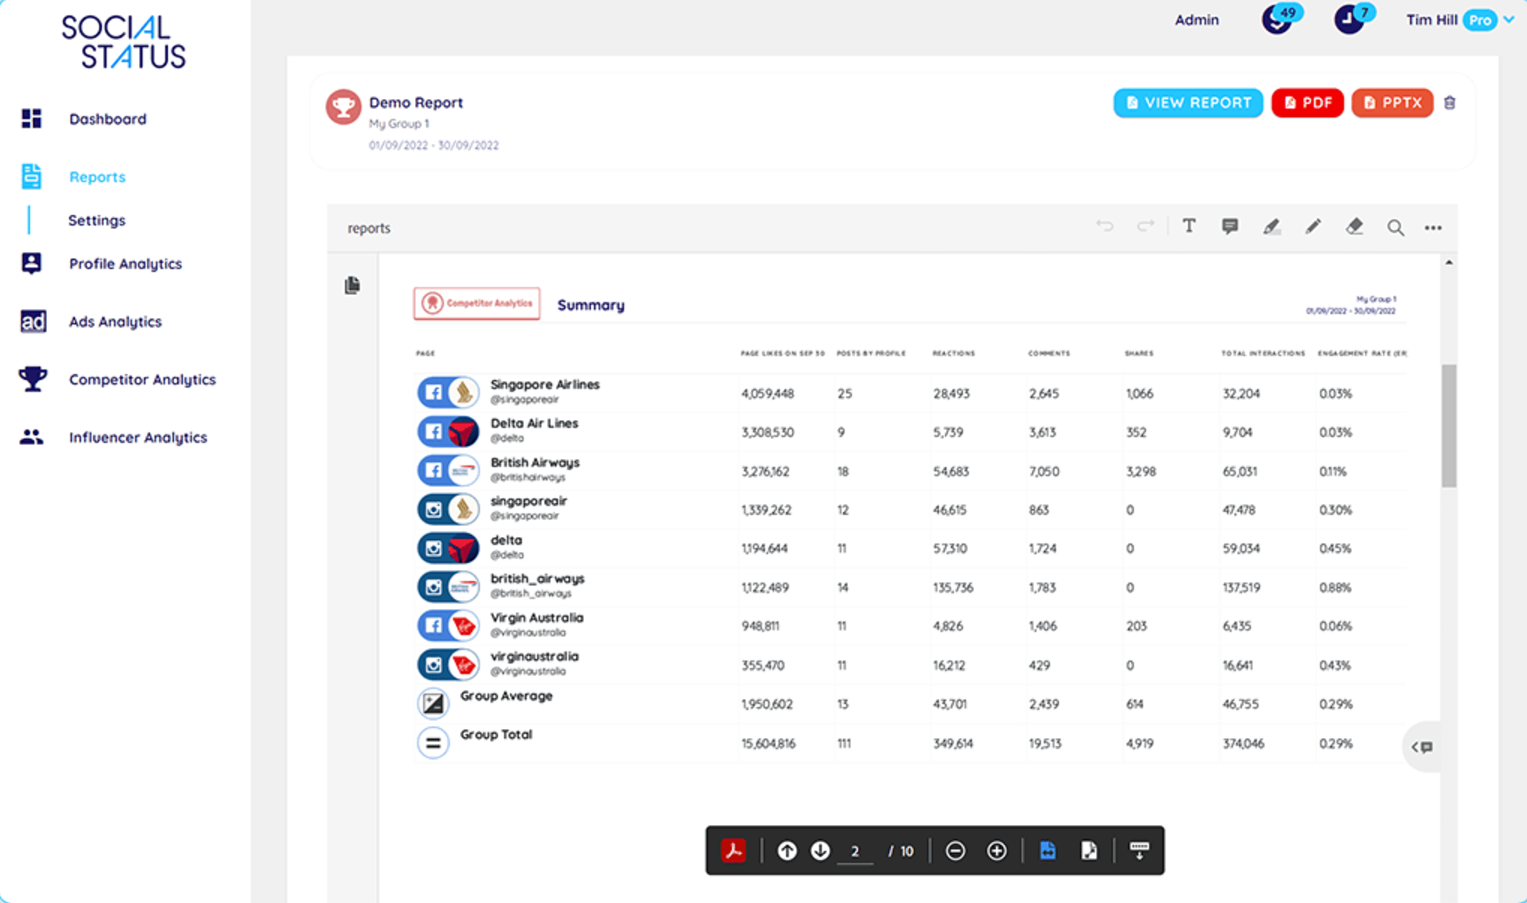The width and height of the screenshot is (1527, 903).
Task: Open Competitor Analytics in the sidebar
Action: (x=142, y=380)
